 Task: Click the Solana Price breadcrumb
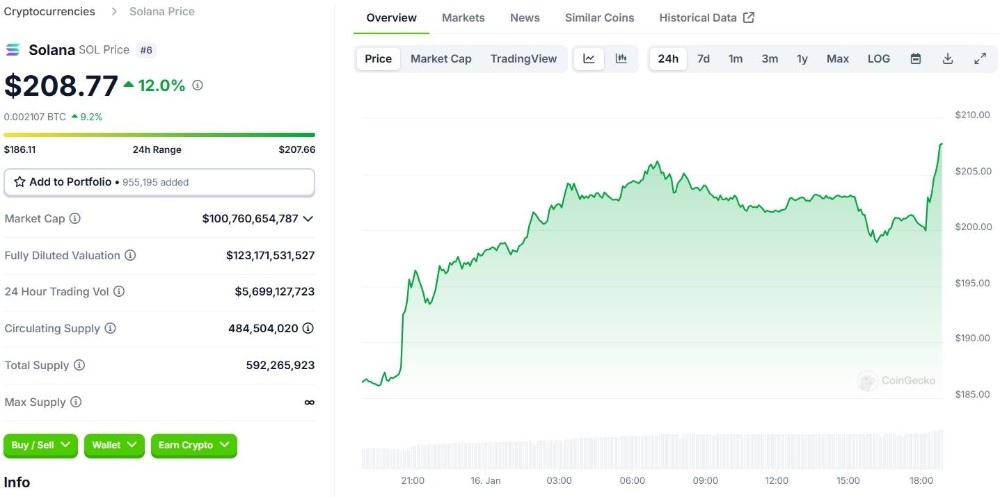(162, 11)
